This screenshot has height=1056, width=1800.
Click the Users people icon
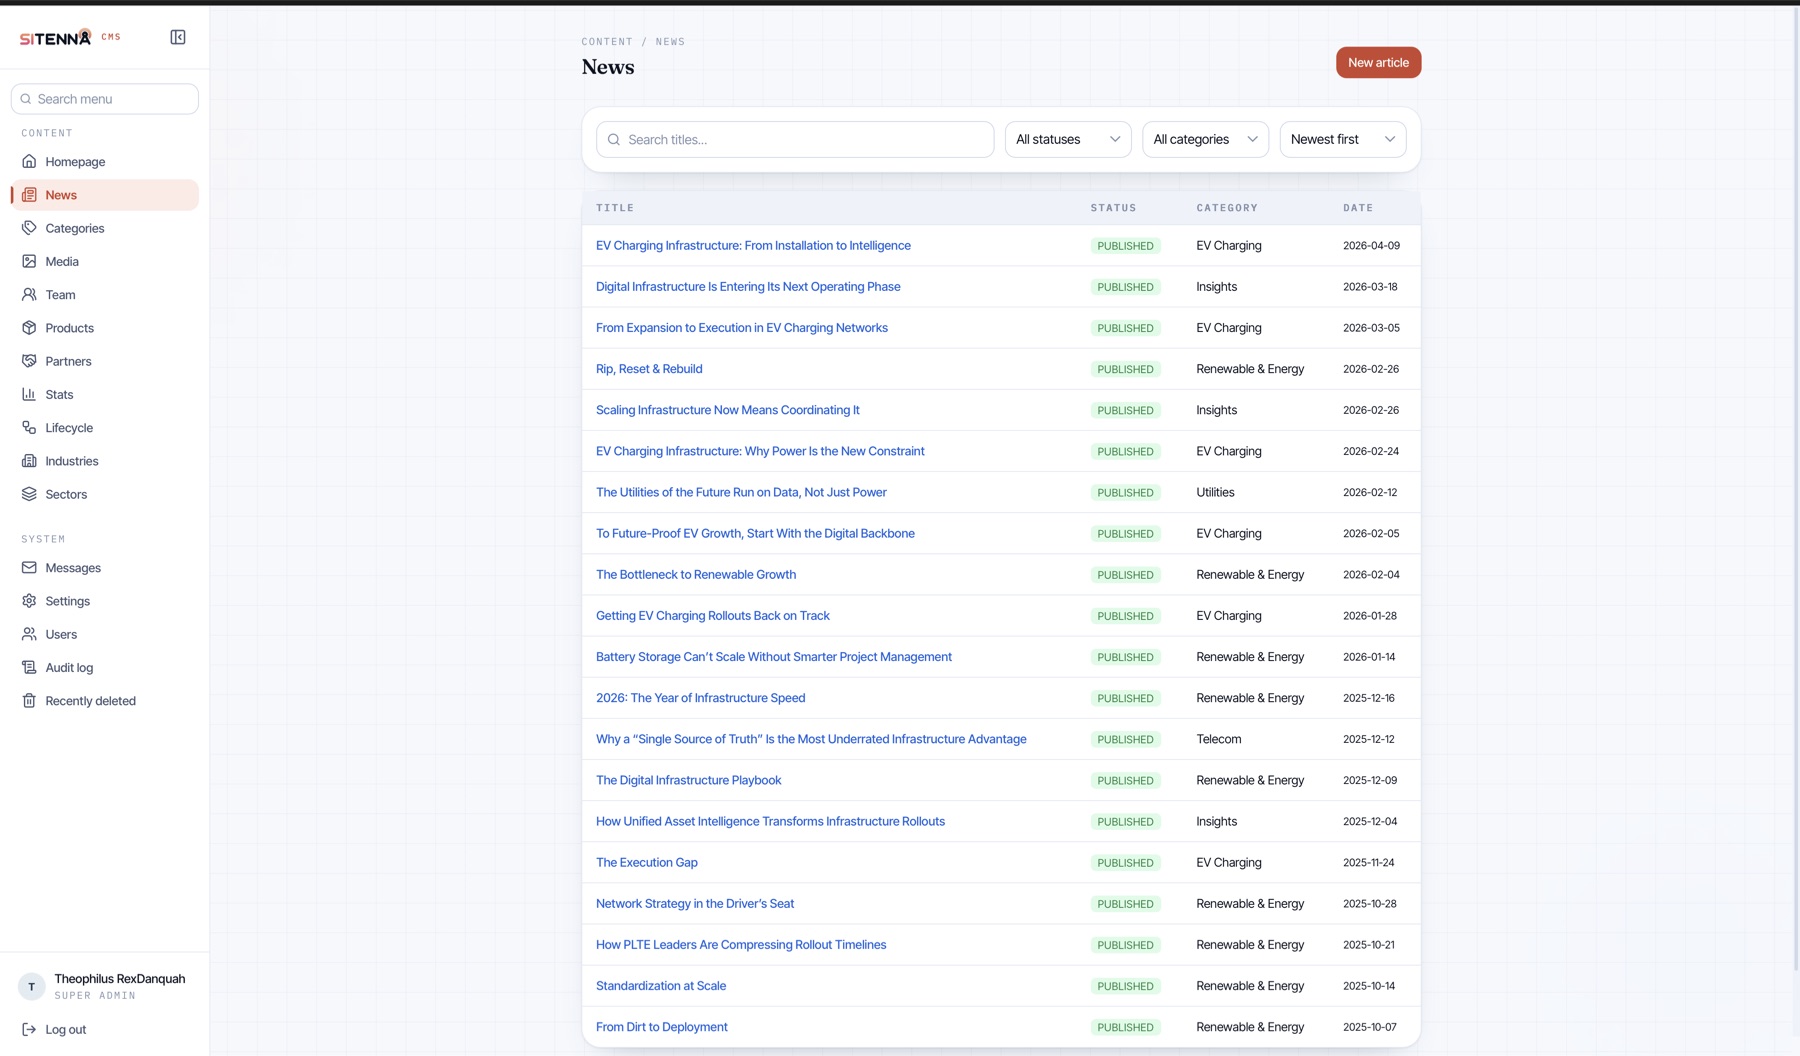29,634
